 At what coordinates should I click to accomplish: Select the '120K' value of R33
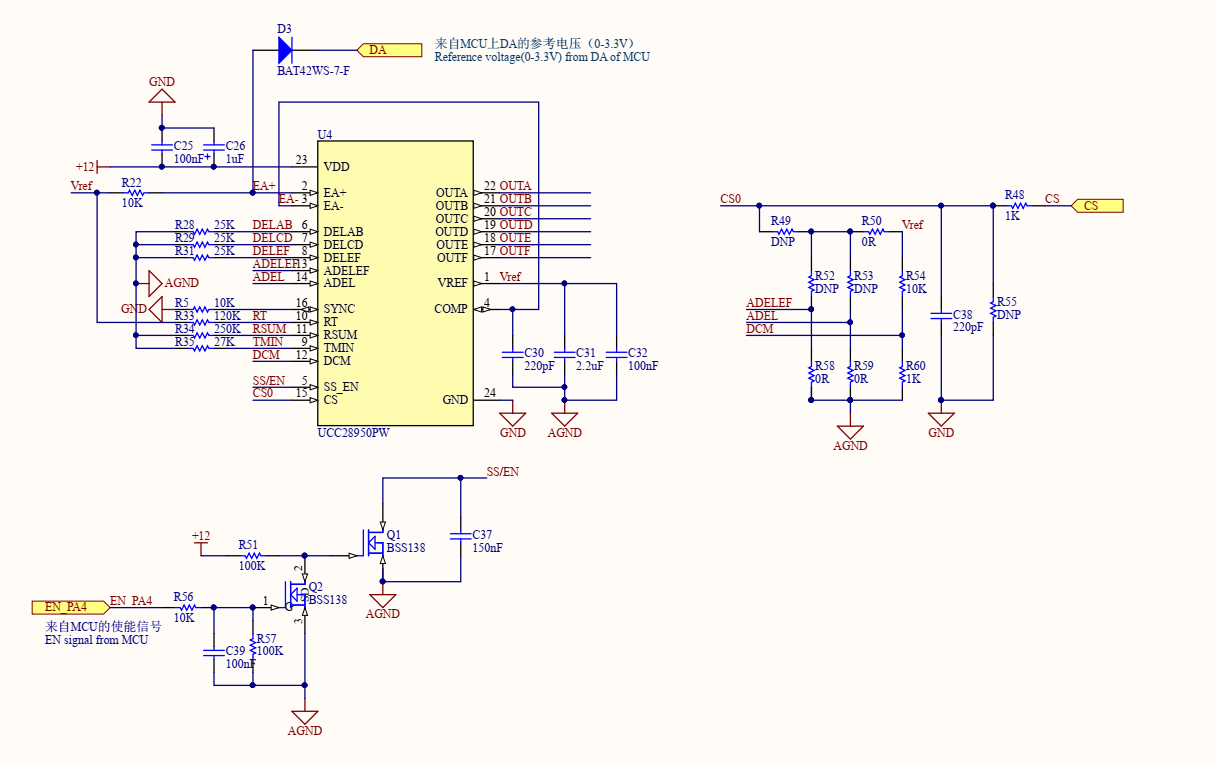(x=227, y=316)
